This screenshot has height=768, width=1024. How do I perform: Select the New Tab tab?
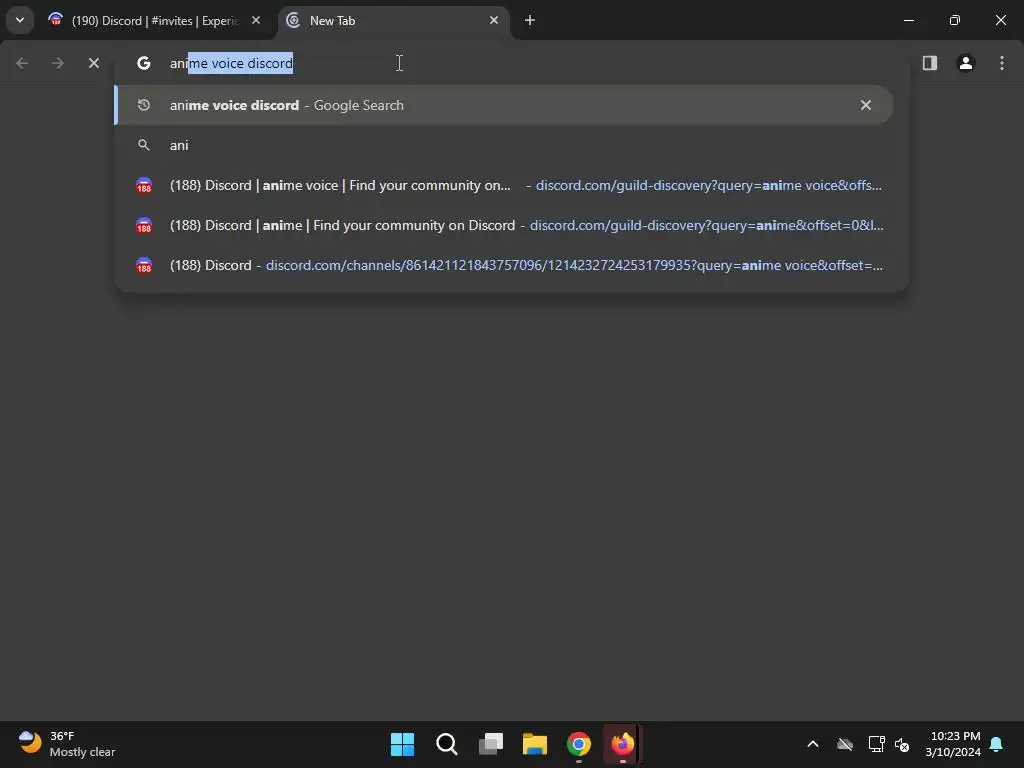(394, 20)
